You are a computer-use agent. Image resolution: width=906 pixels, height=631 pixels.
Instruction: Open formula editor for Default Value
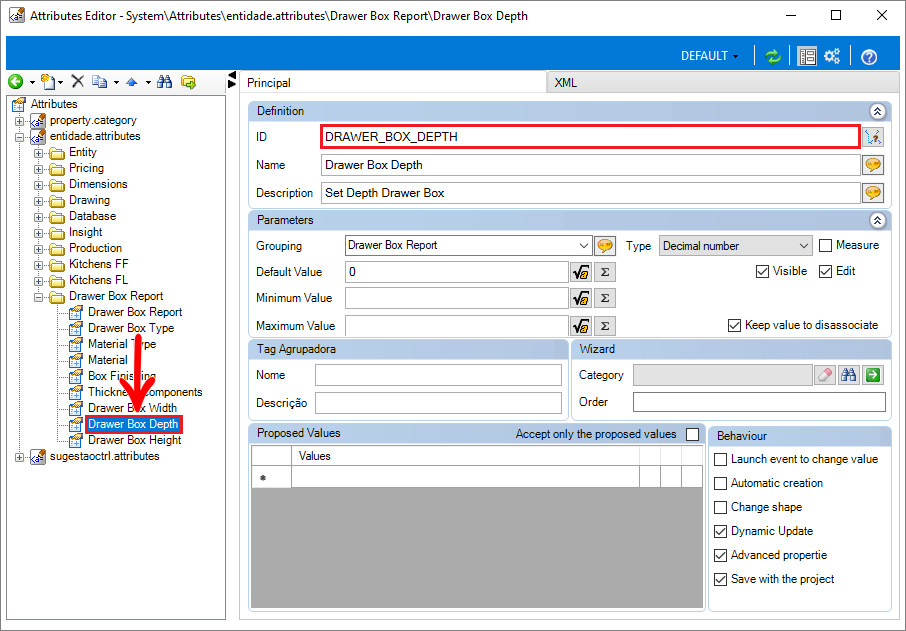(x=581, y=272)
